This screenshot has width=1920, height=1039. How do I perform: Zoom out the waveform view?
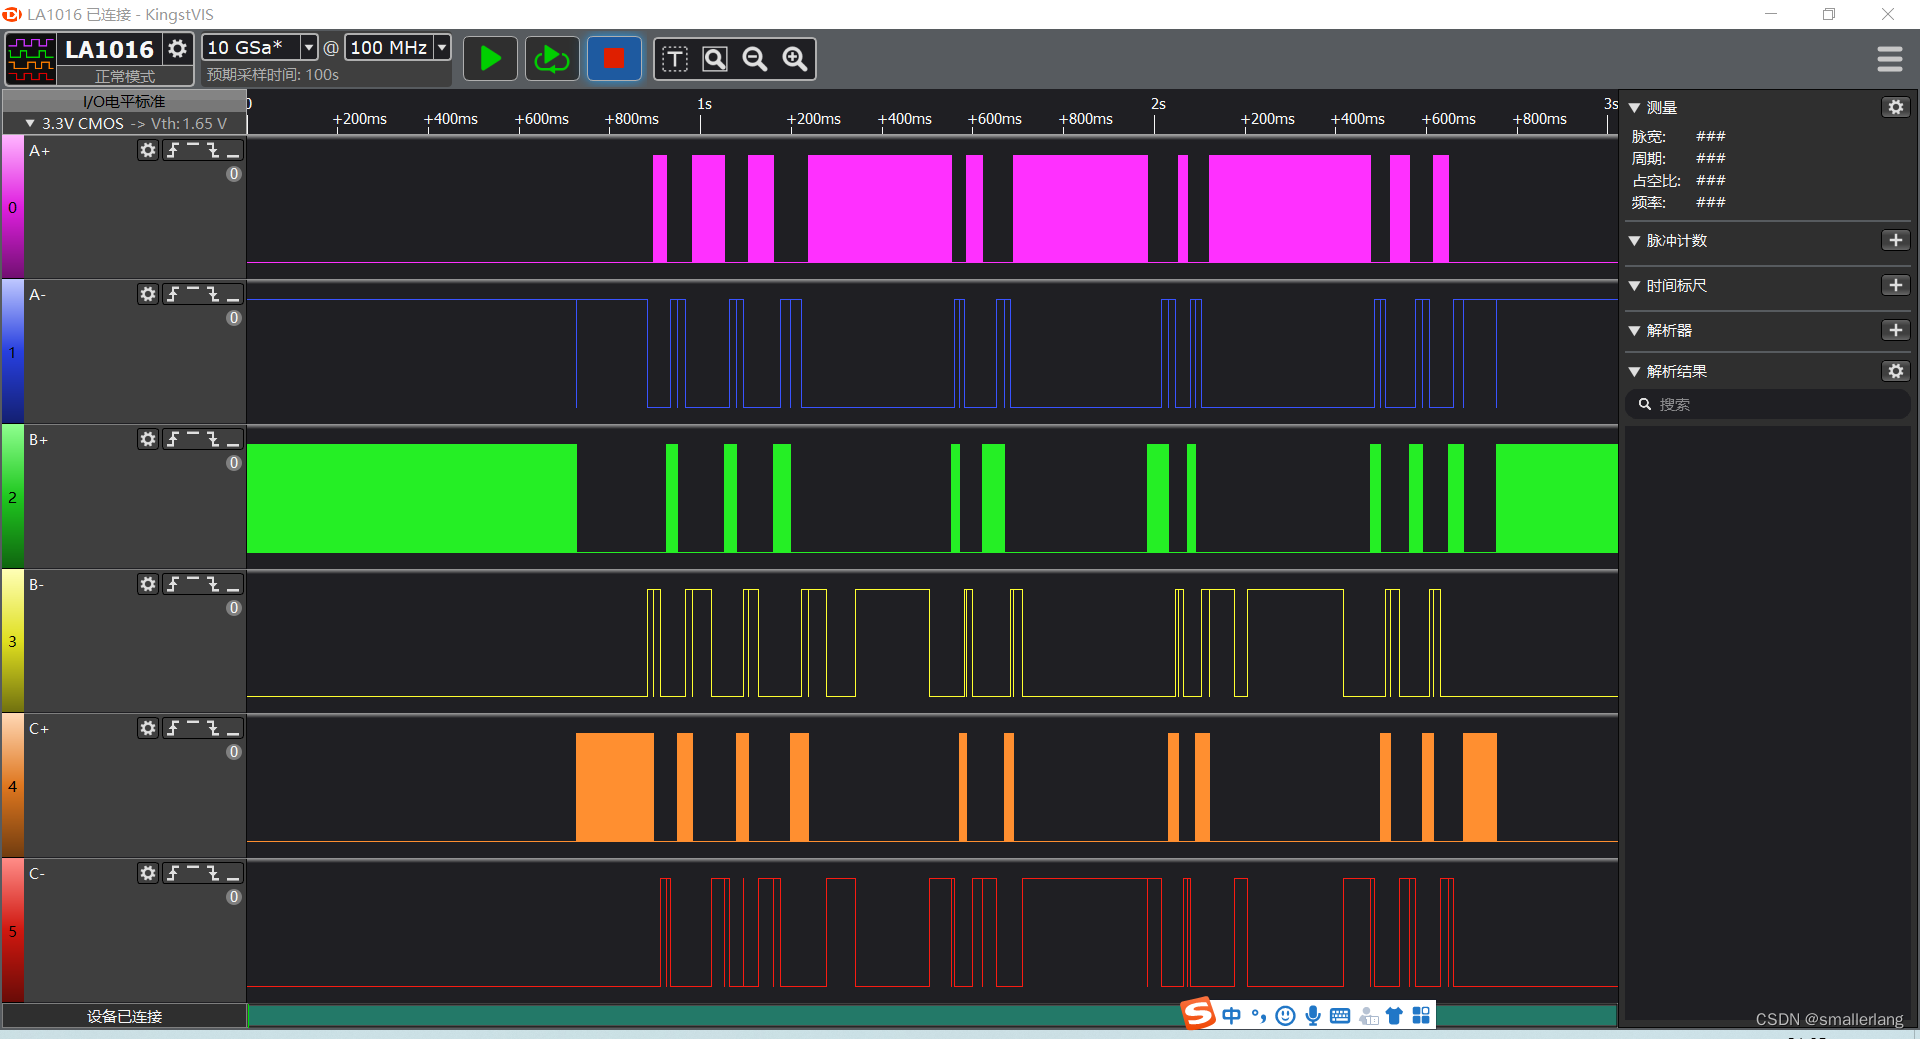pyautogui.click(x=755, y=59)
